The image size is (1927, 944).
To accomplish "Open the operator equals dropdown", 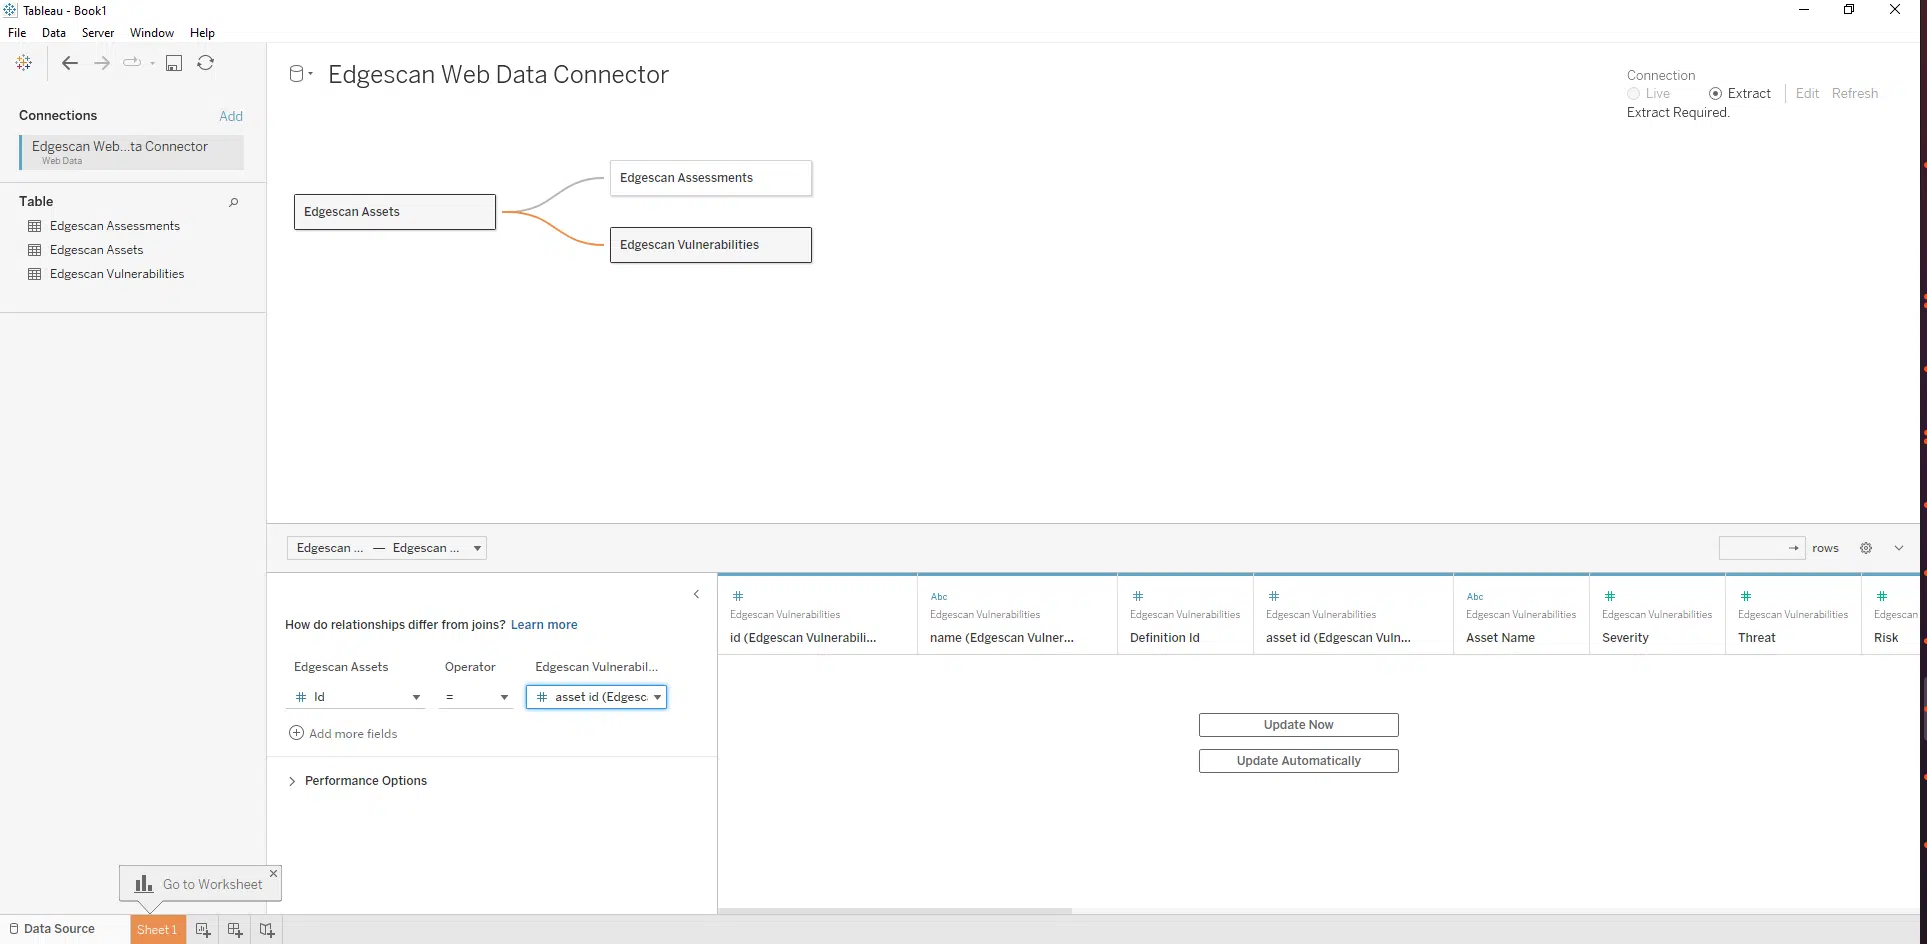I will (x=476, y=697).
